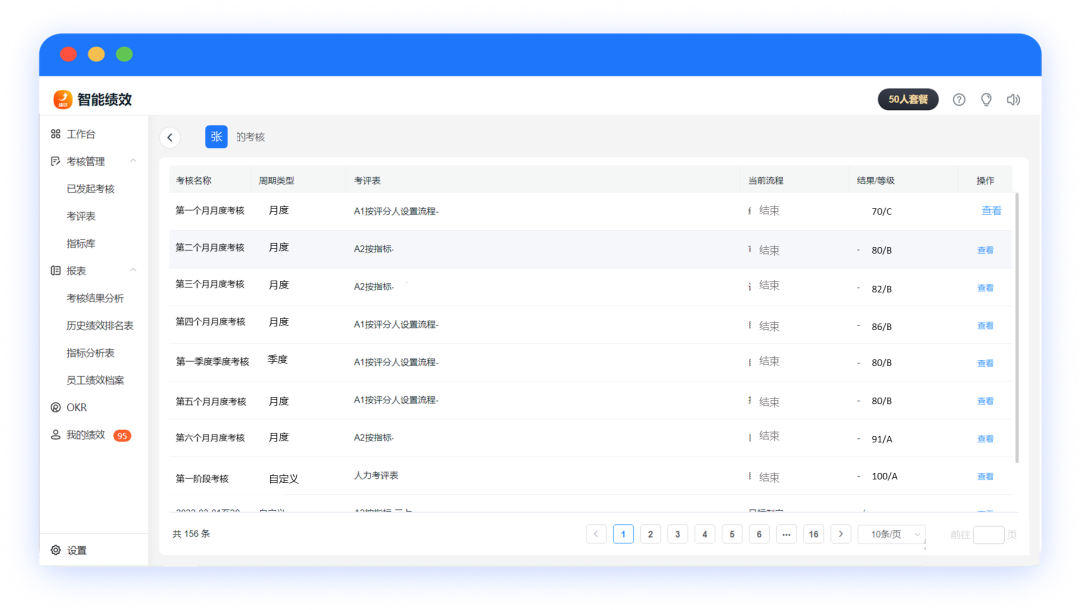
Task: Select page 4 in pagination
Action: pos(705,534)
